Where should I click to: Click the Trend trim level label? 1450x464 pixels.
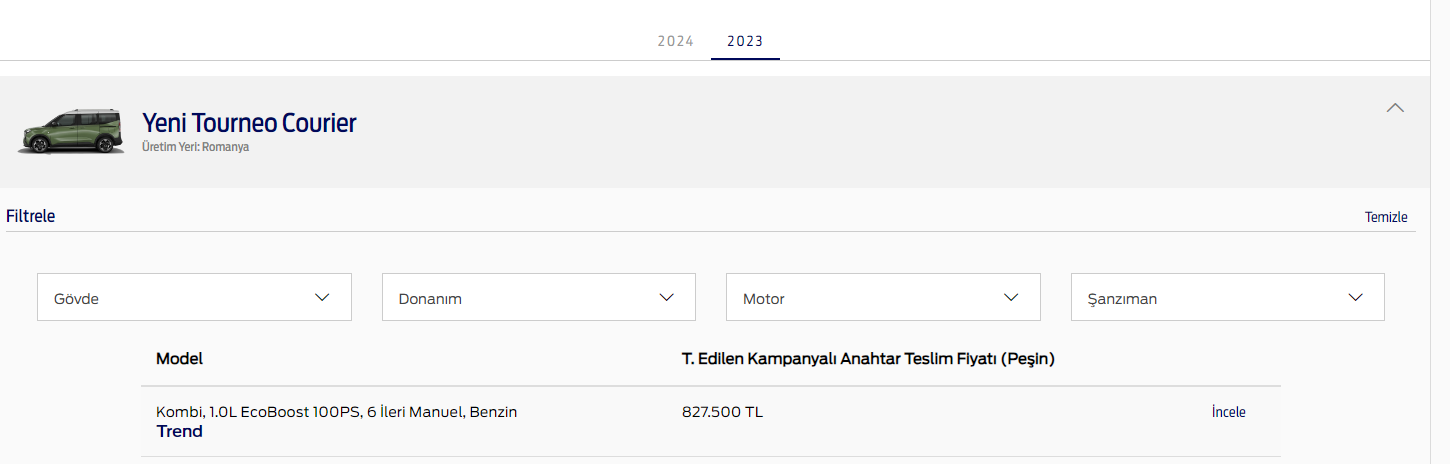pyautogui.click(x=180, y=432)
